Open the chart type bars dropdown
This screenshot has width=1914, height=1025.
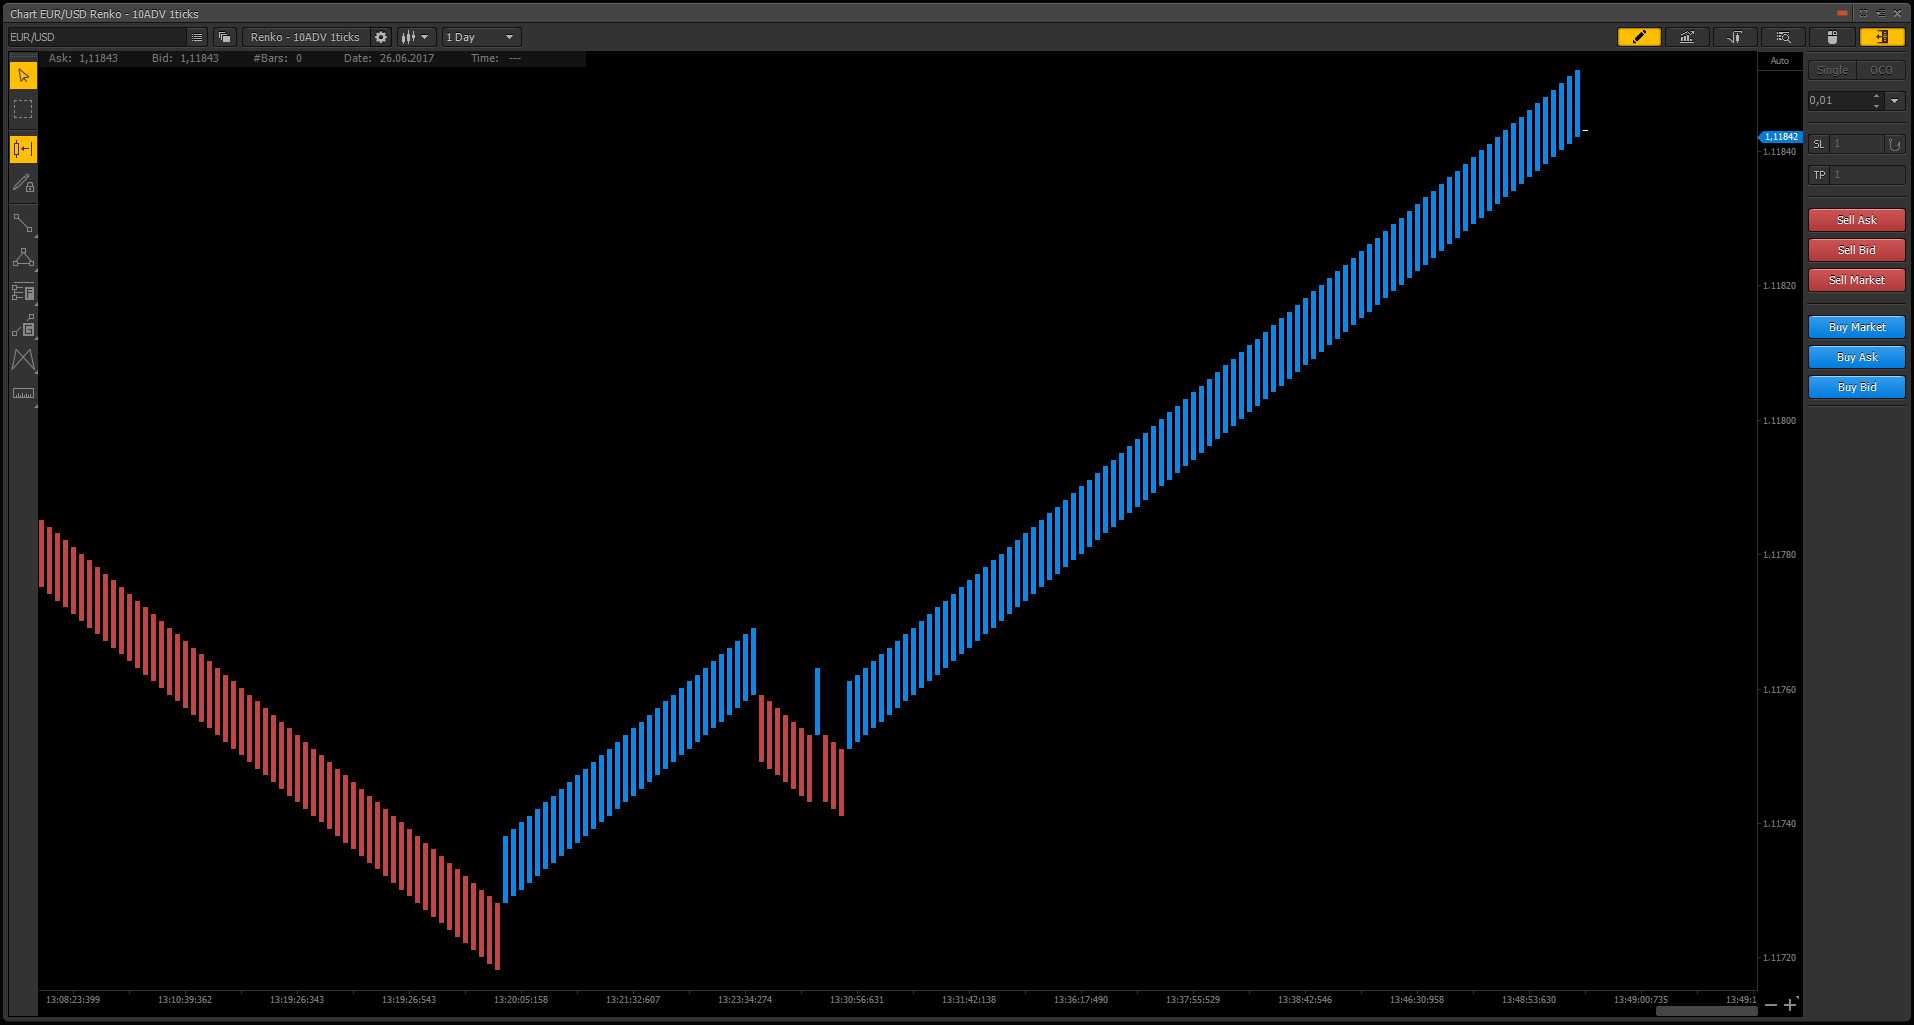tap(415, 37)
